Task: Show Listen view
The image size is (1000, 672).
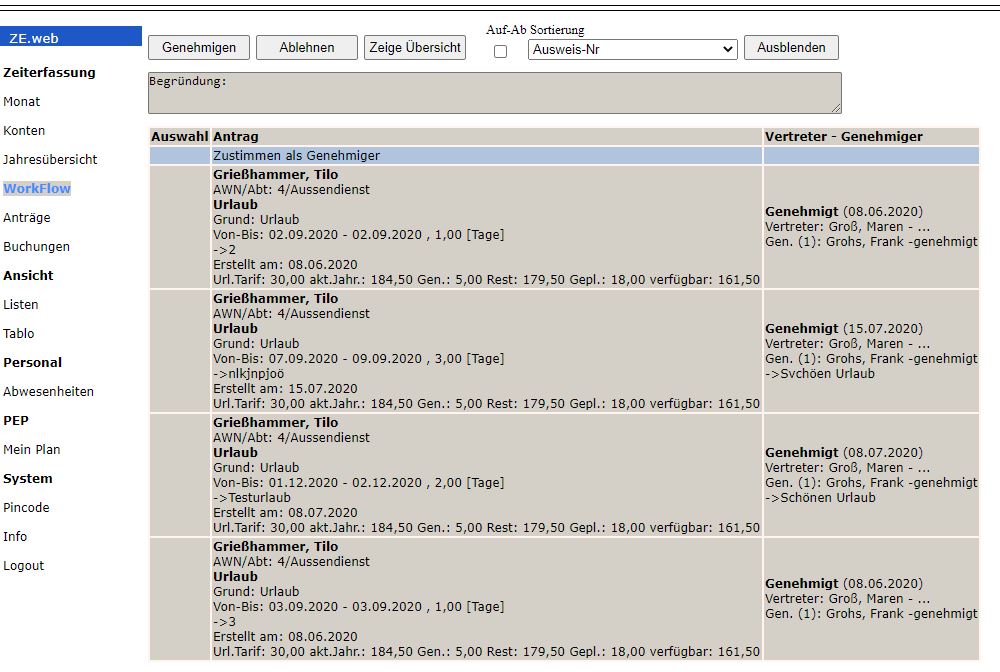Action: point(21,305)
